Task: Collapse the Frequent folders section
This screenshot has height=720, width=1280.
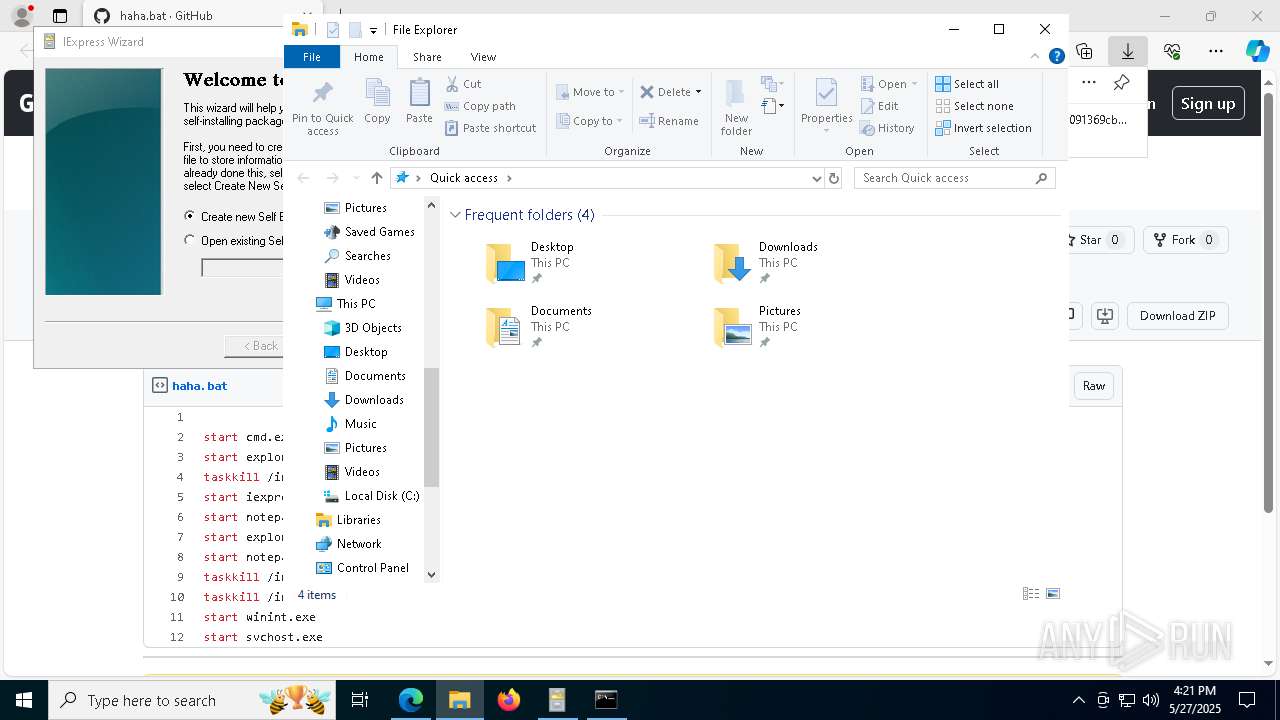Action: click(x=455, y=215)
